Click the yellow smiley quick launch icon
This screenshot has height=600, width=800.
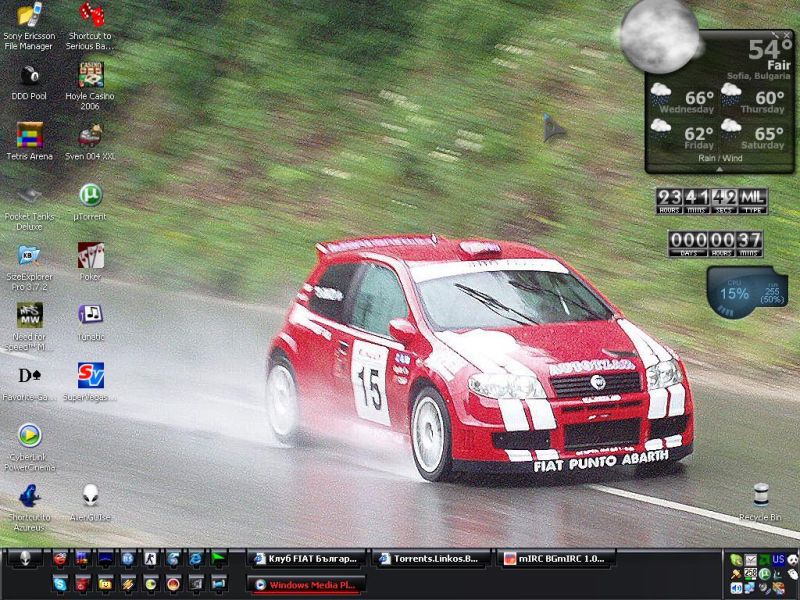pyautogui.click(x=106, y=585)
